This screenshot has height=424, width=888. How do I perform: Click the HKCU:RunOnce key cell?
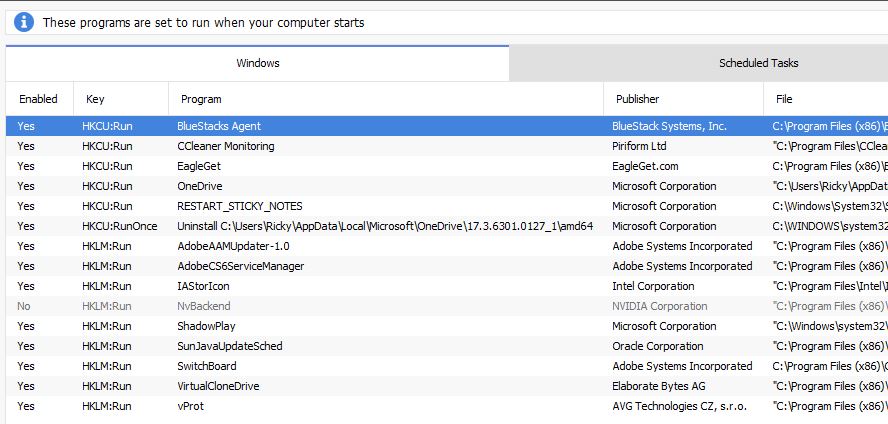click(119, 226)
